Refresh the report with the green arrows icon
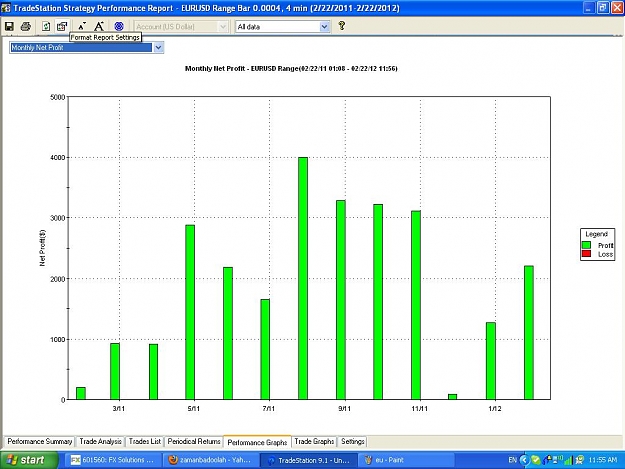The width and height of the screenshot is (625, 469). (46, 26)
